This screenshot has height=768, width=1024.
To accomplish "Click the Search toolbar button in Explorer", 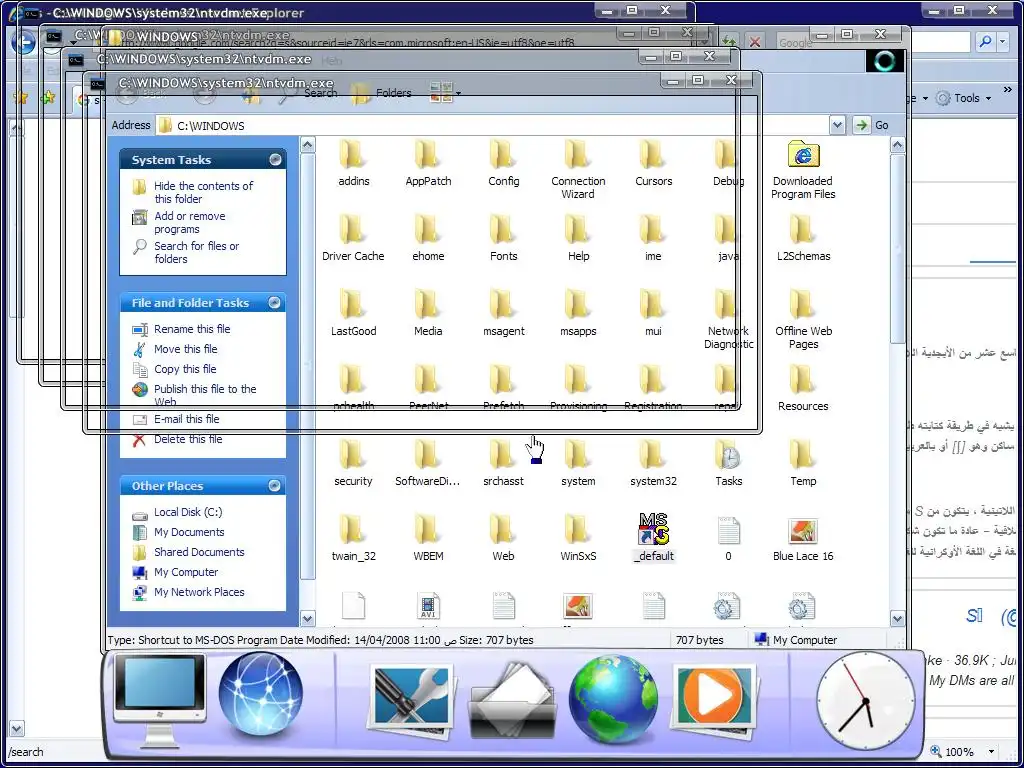I will (x=308, y=93).
